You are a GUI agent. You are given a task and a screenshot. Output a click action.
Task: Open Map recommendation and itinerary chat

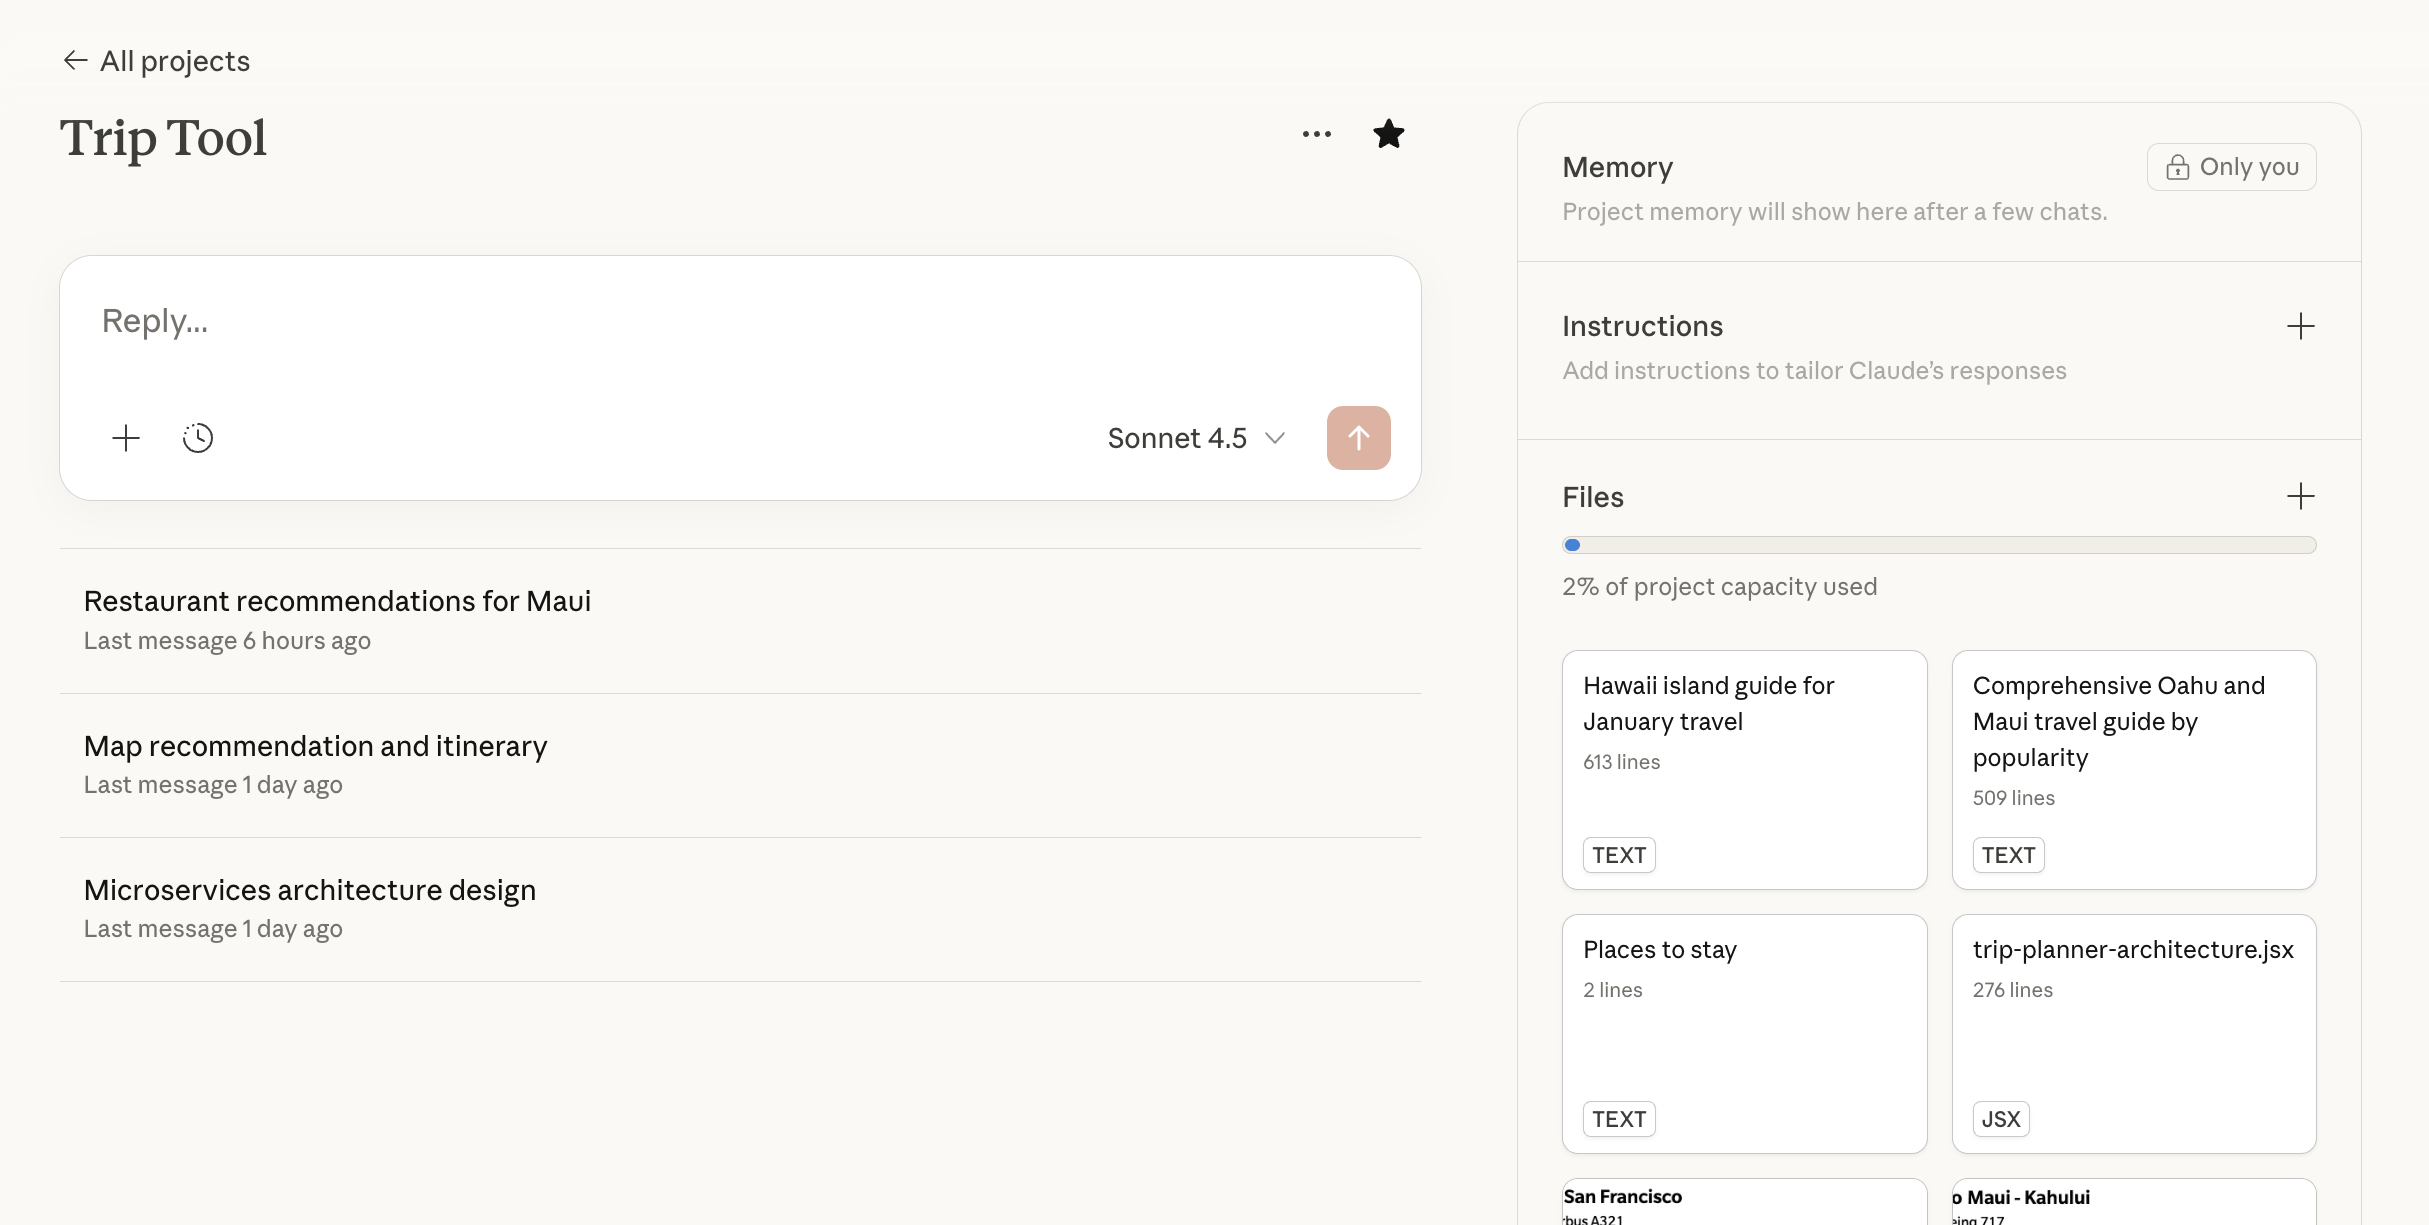(x=315, y=746)
